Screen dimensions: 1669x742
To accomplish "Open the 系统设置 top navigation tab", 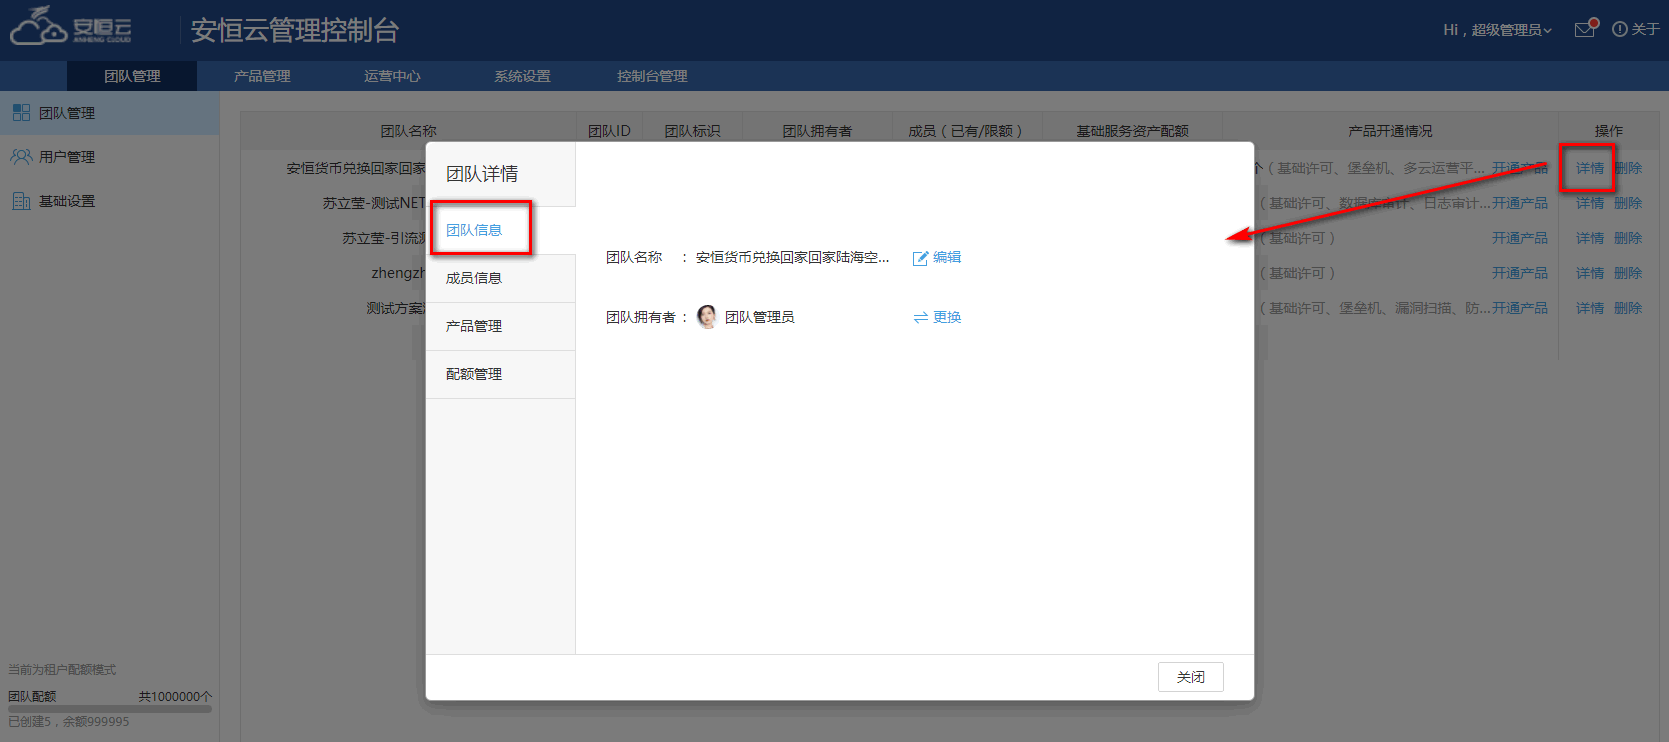I will point(522,76).
